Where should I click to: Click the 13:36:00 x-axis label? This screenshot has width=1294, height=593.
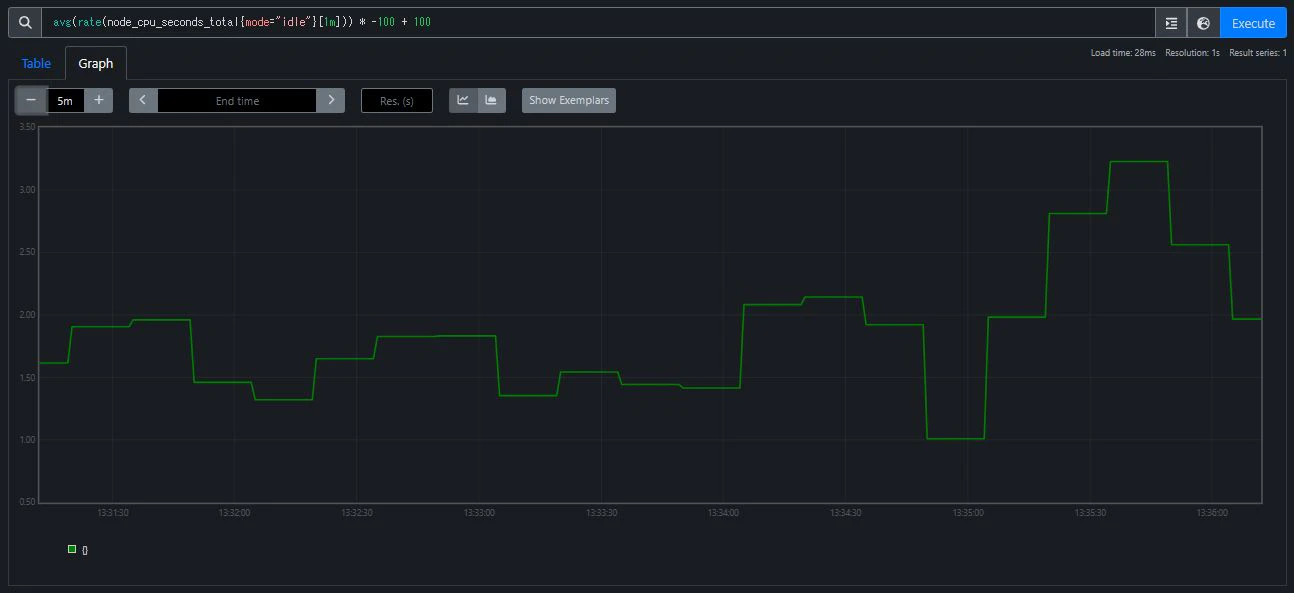point(1212,512)
